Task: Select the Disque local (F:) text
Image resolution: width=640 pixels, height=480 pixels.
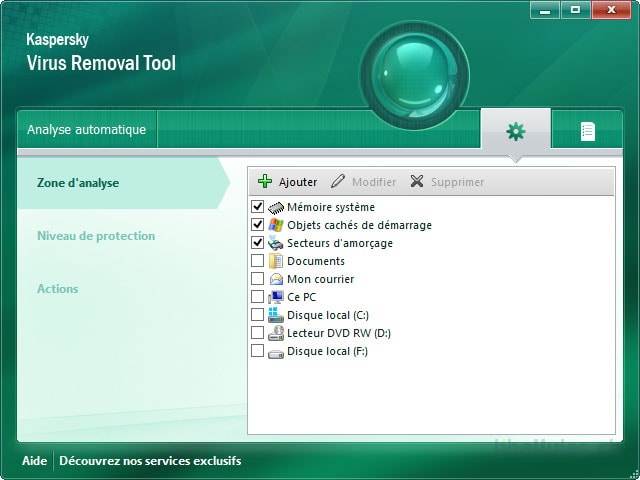Action: 328,351
